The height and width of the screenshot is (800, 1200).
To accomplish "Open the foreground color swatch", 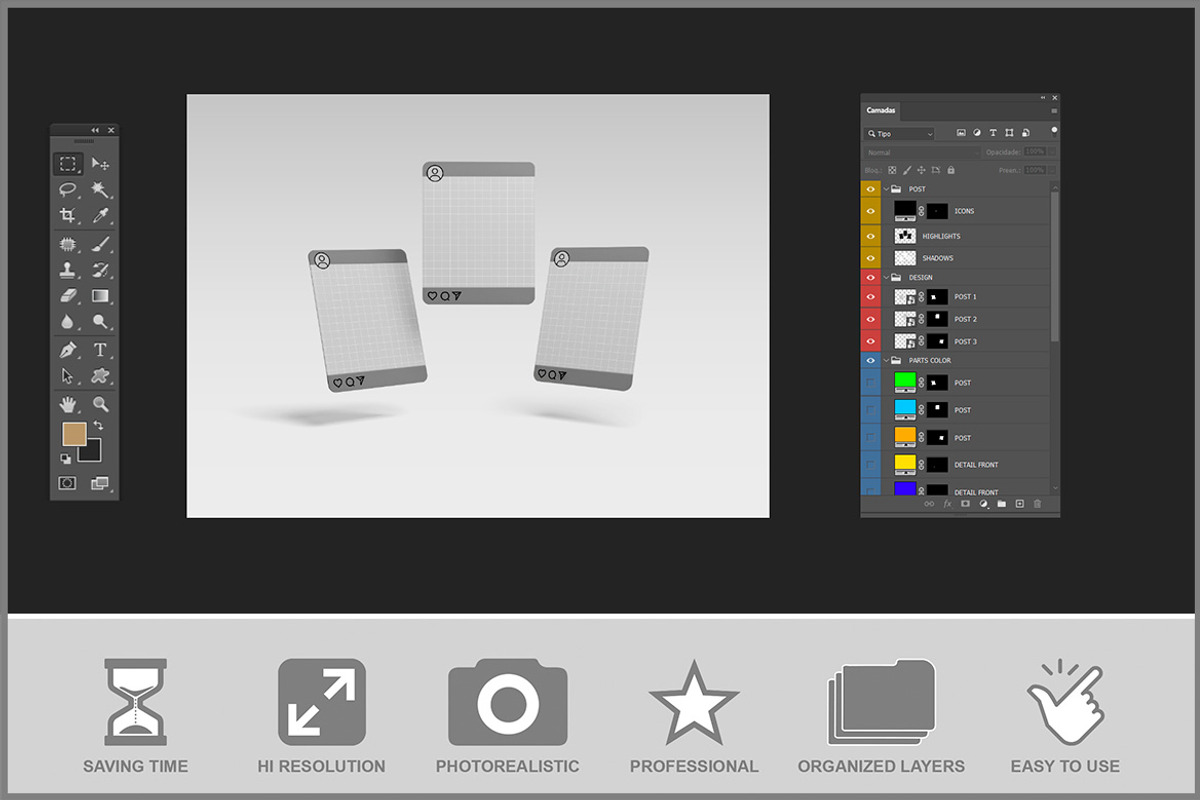I will point(74,433).
